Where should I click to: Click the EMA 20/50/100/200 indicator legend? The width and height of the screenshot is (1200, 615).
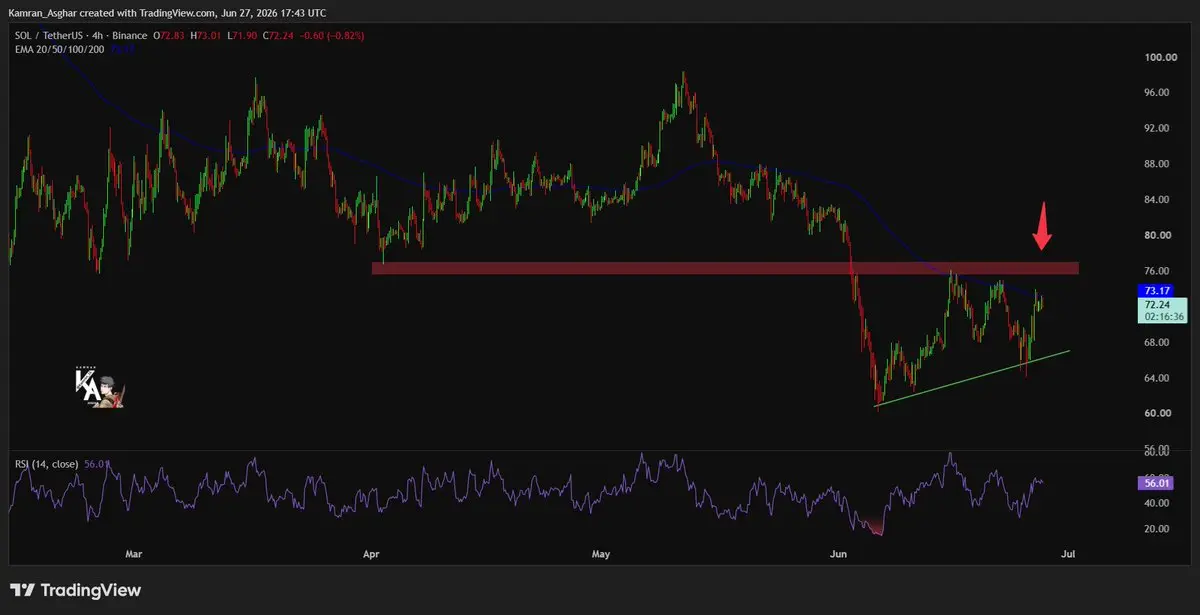point(58,48)
